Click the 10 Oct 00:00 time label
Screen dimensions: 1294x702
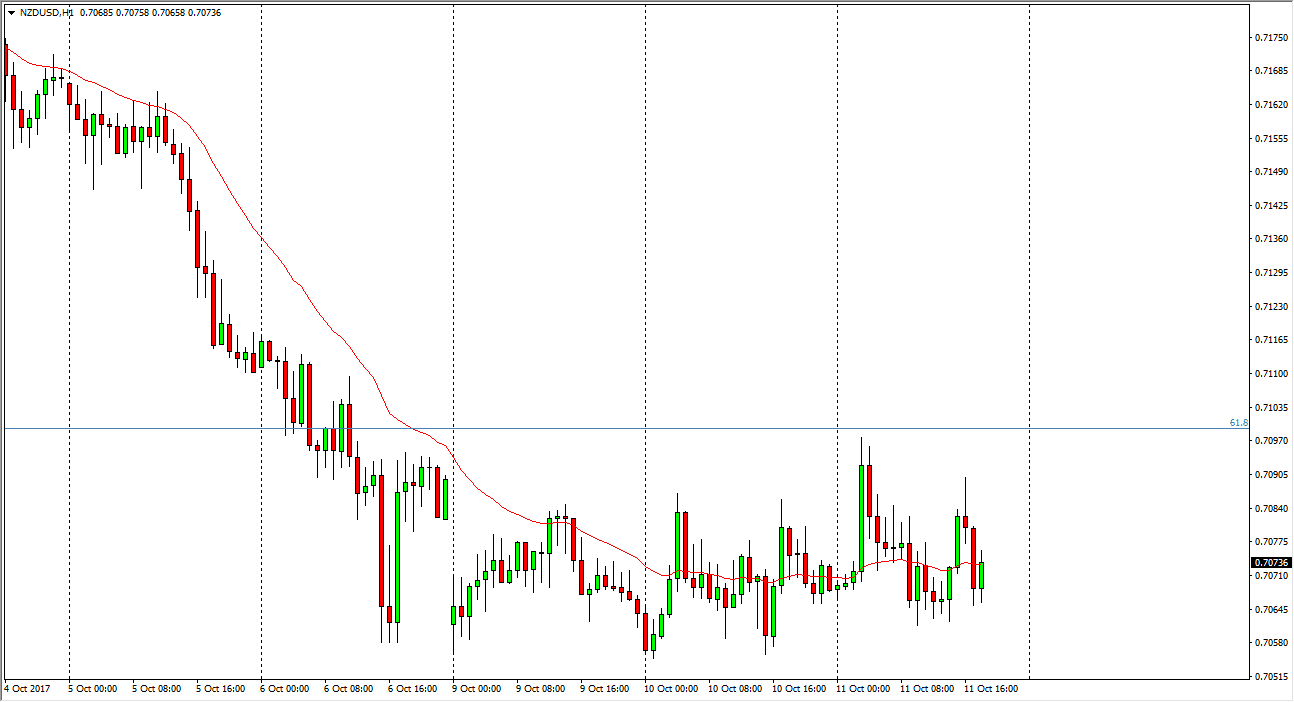[672, 689]
